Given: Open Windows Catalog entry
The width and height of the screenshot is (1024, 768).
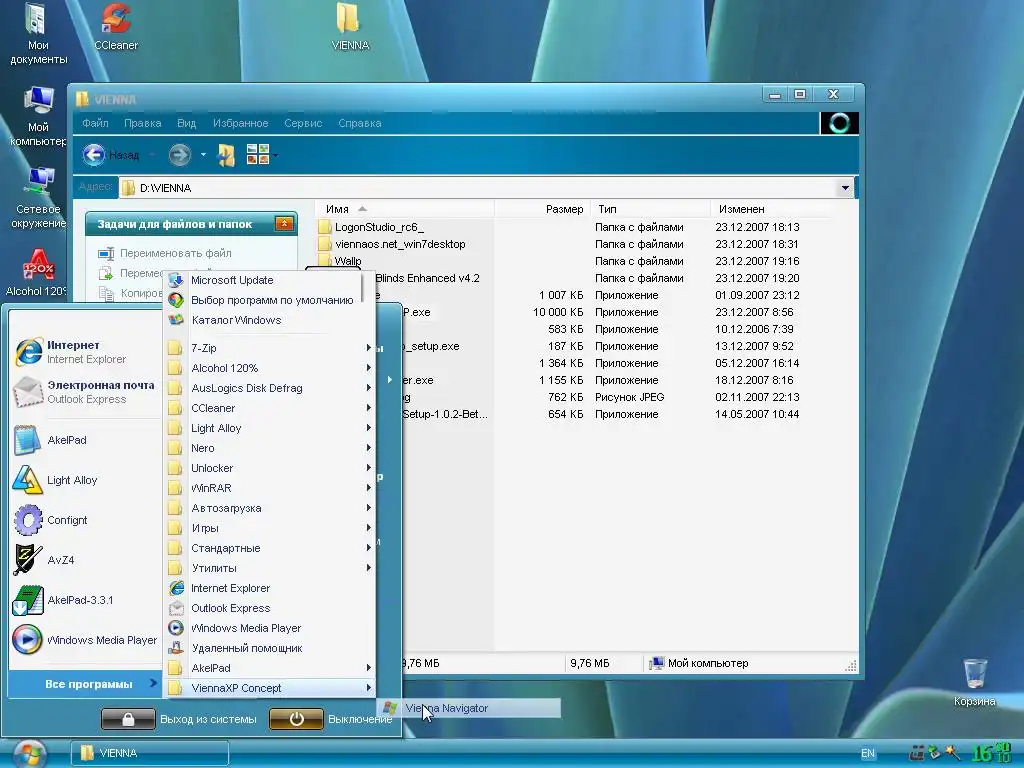Looking at the screenshot, I should point(270,320).
